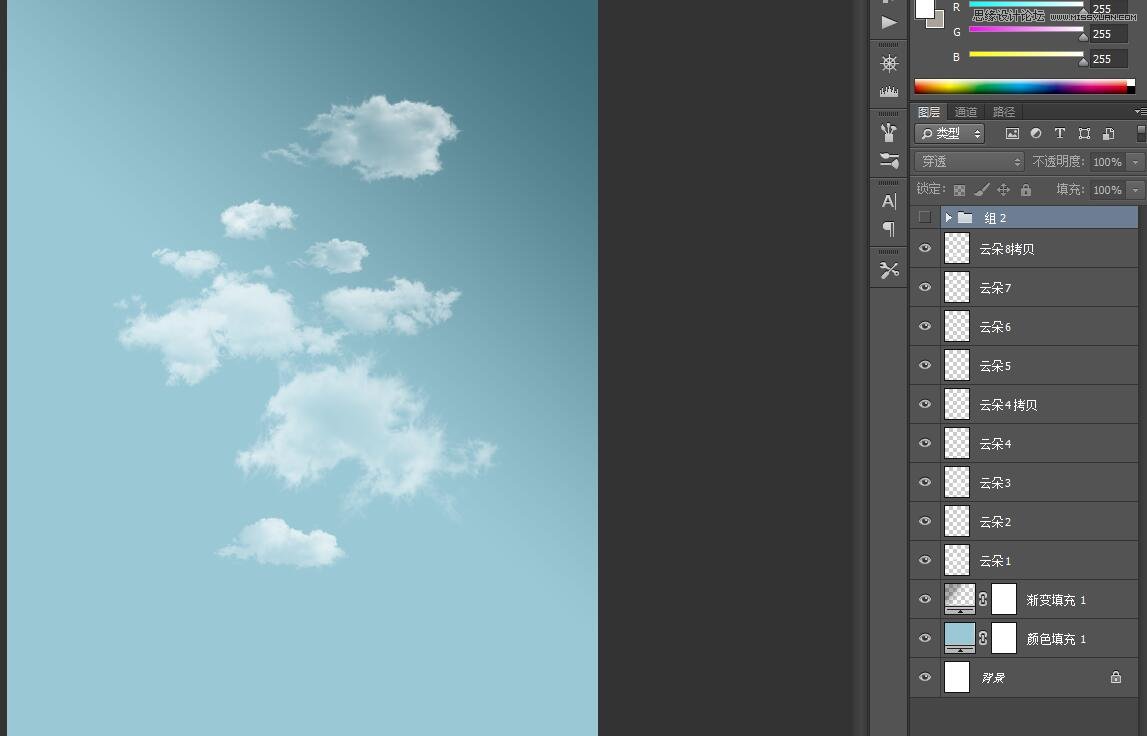The width and height of the screenshot is (1147, 736).
Task: Open the Brush settings panel icon
Action: coord(889,160)
